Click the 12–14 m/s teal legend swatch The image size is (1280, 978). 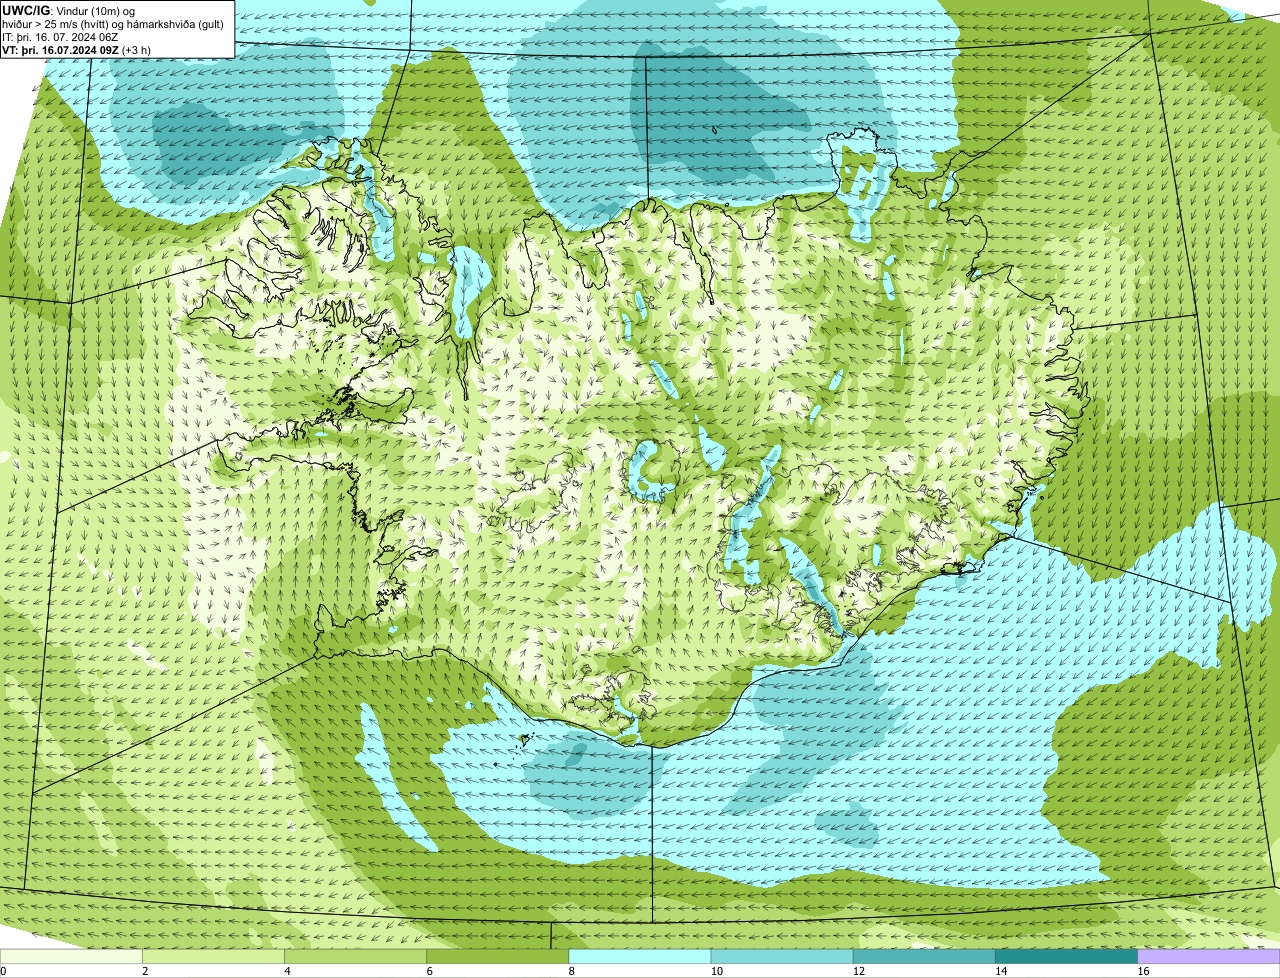click(924, 957)
